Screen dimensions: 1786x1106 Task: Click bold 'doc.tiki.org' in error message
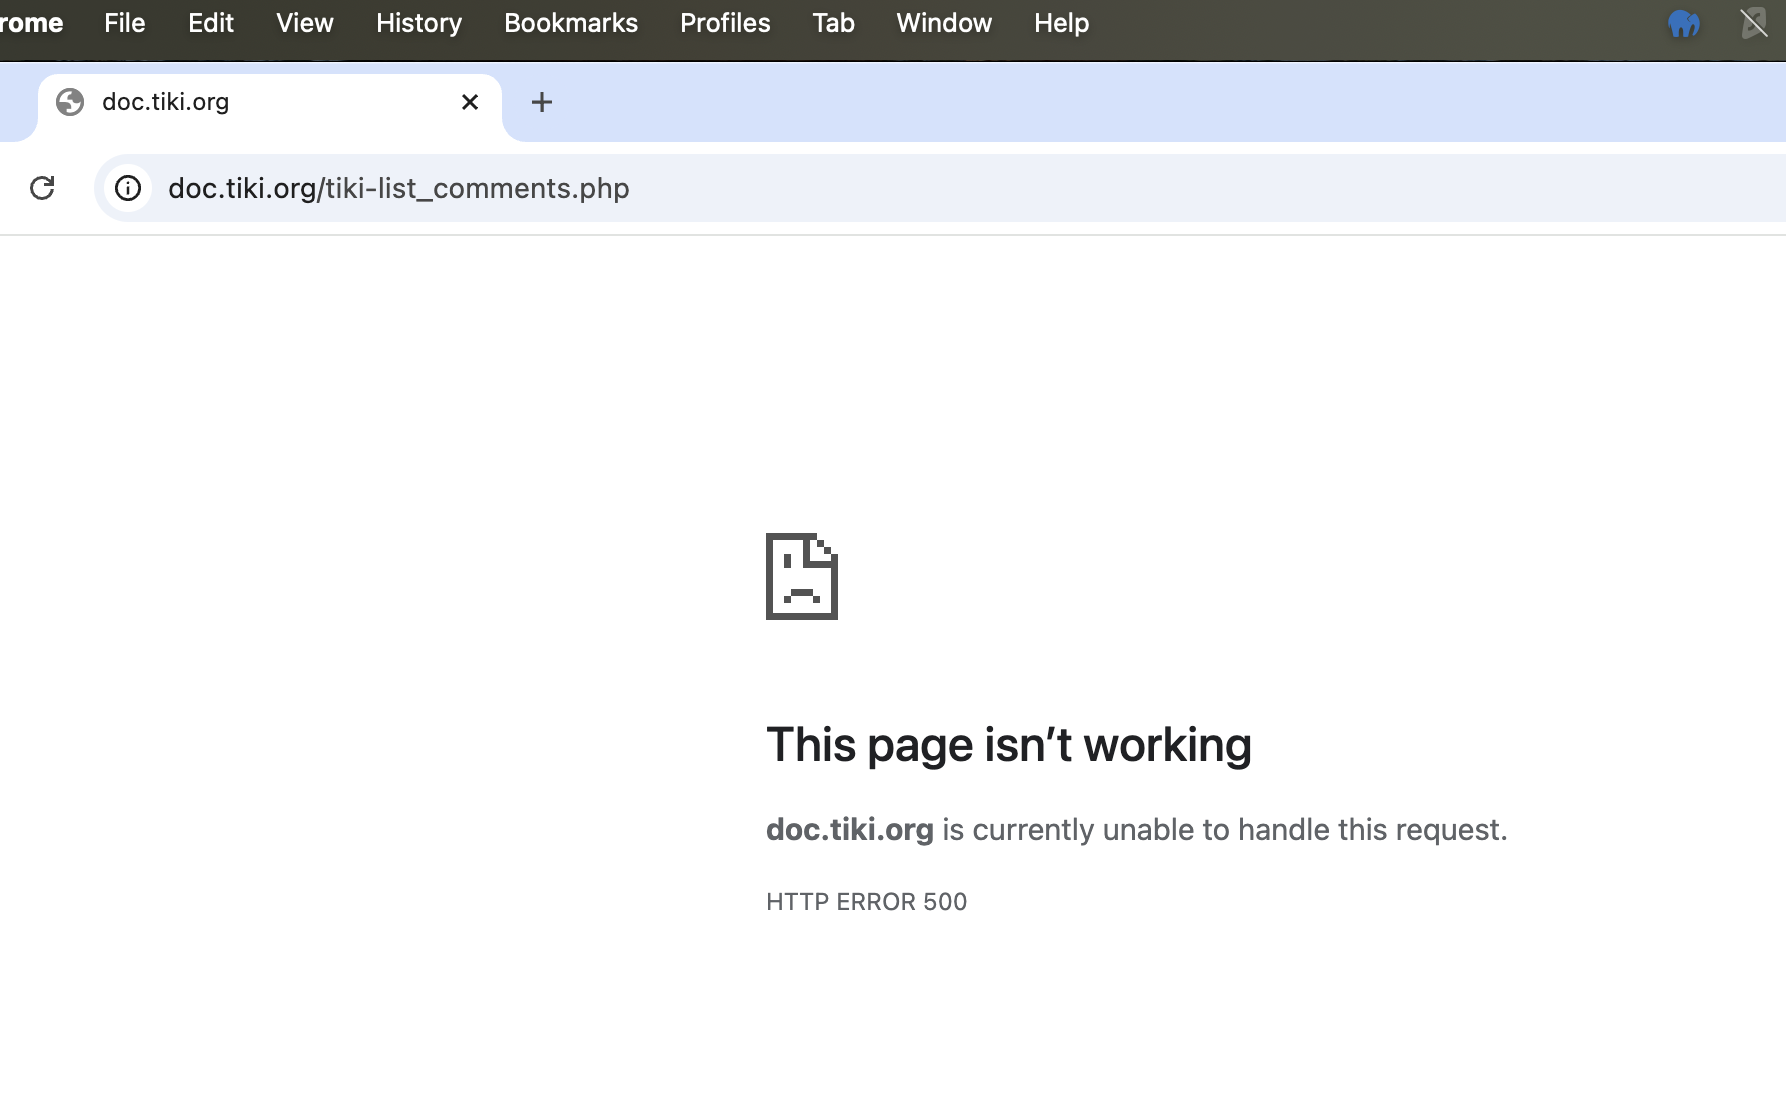pos(849,830)
